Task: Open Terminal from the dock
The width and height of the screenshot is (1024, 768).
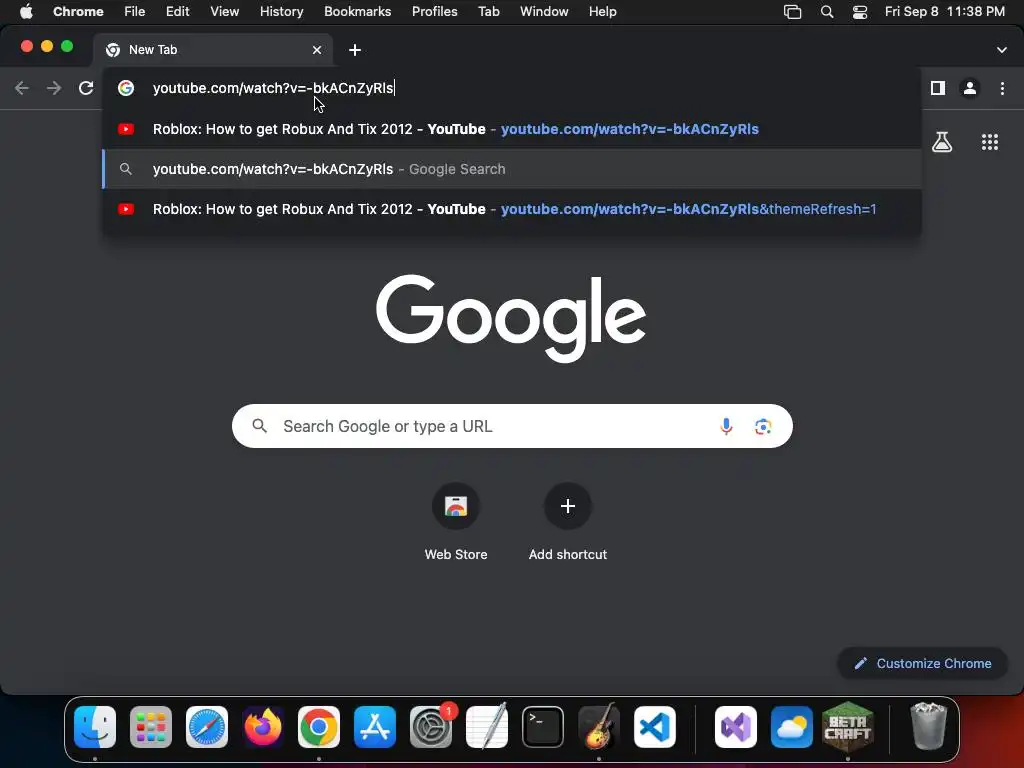Action: pyautogui.click(x=543, y=727)
